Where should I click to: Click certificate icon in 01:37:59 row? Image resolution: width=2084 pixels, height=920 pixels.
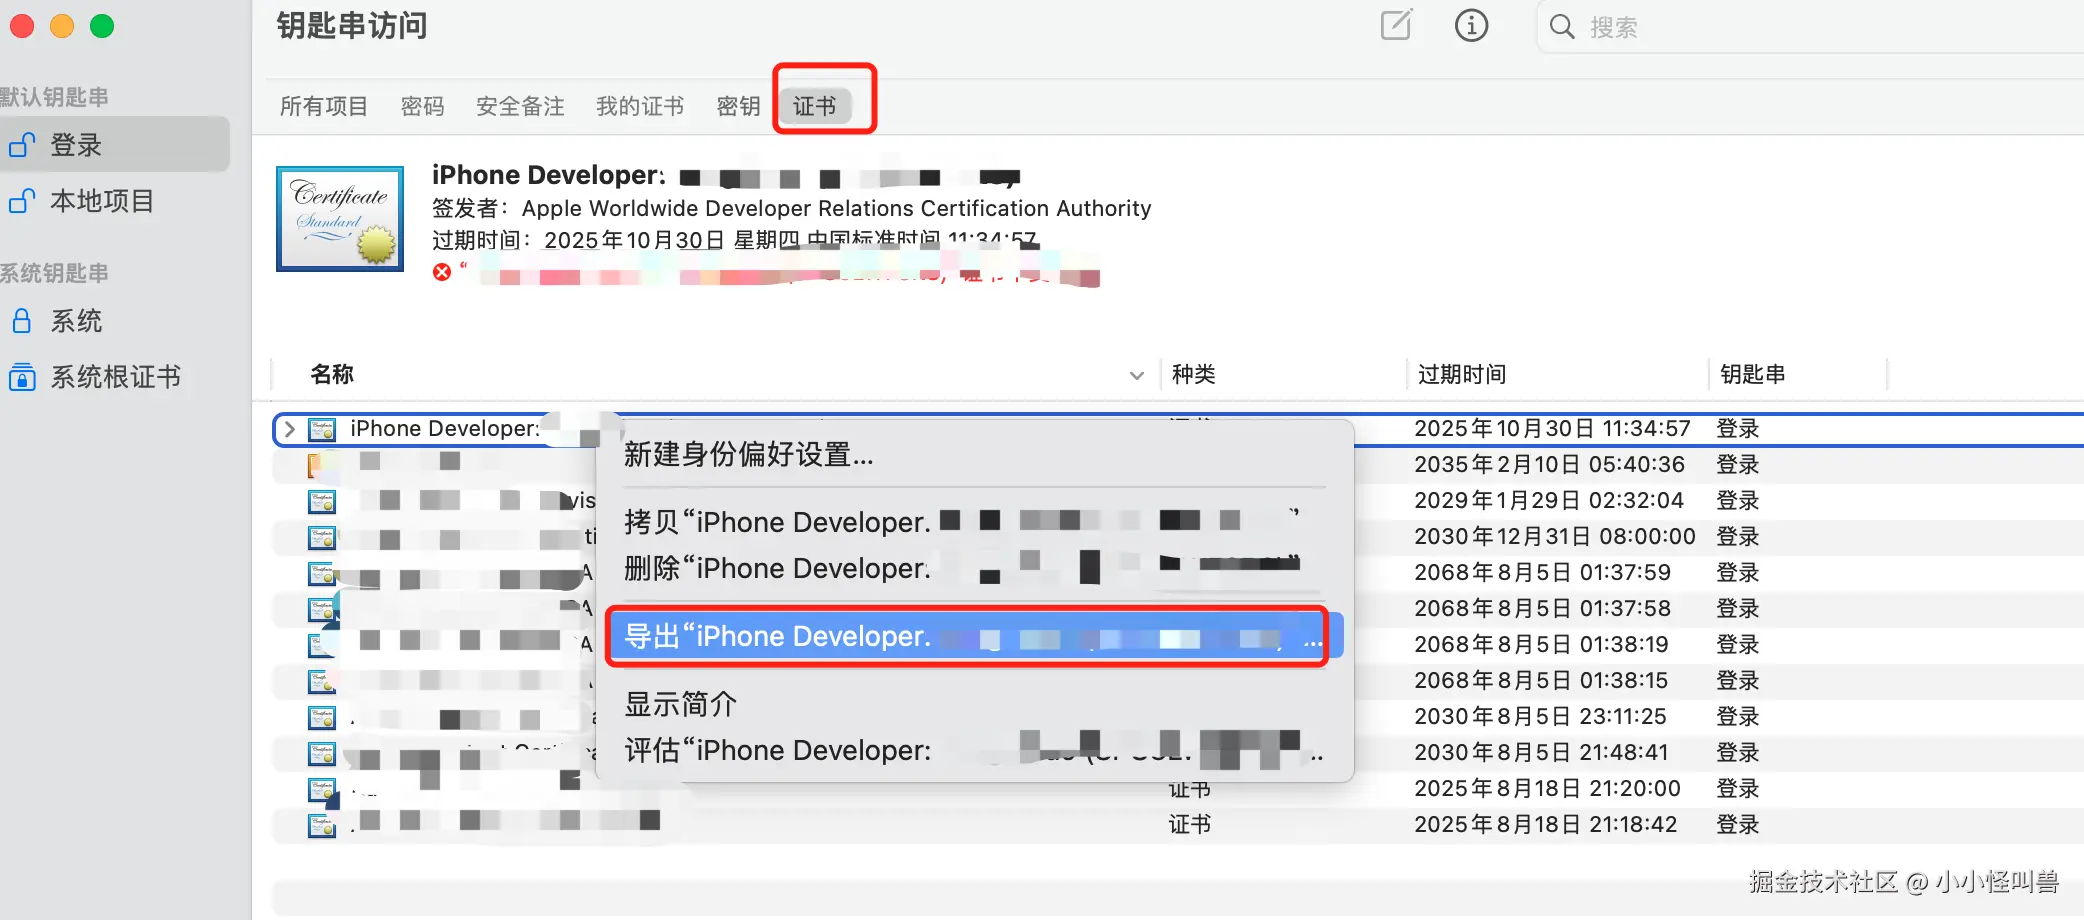(x=322, y=574)
